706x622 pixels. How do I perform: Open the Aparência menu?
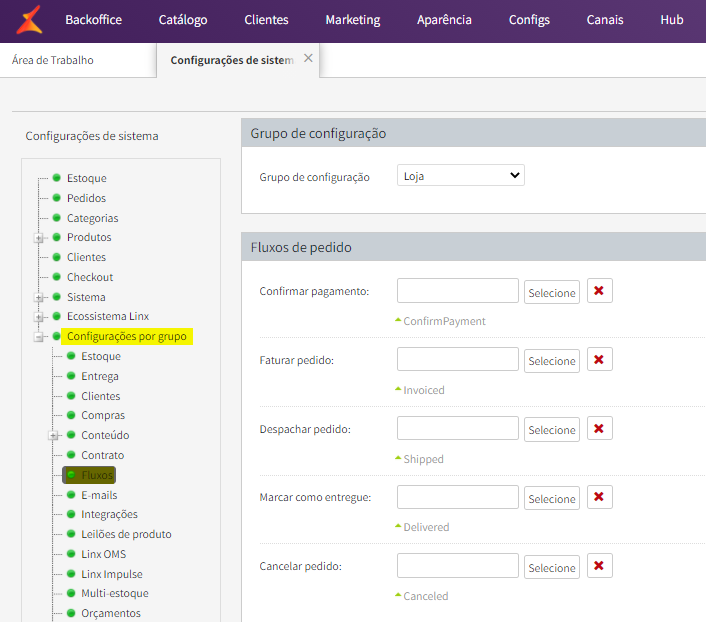click(x=444, y=20)
